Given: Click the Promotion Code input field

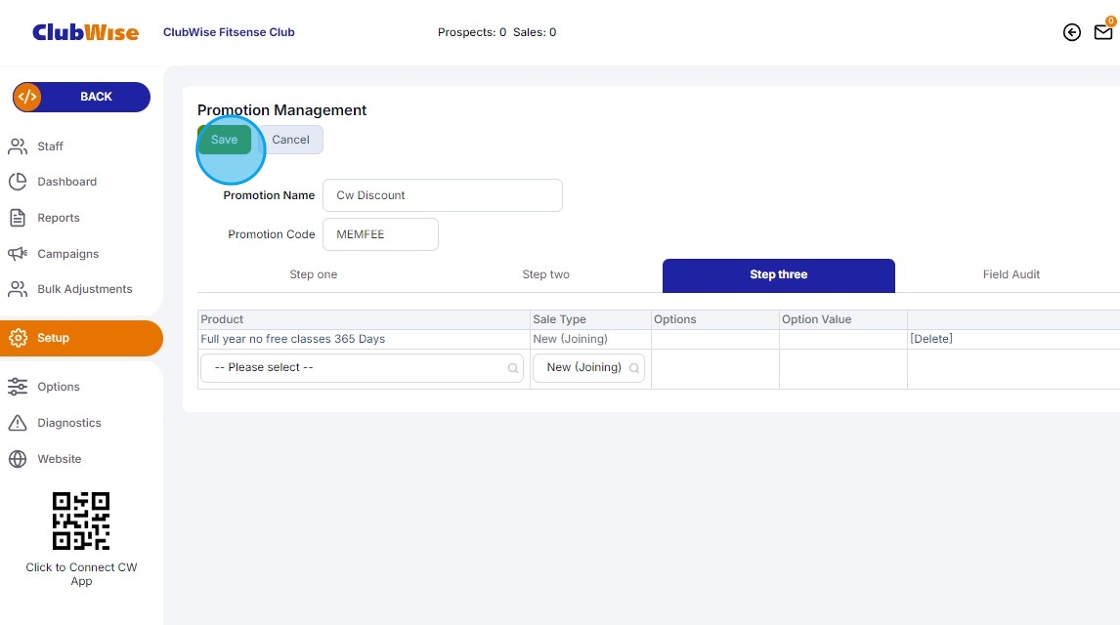Looking at the screenshot, I should click(380, 235).
